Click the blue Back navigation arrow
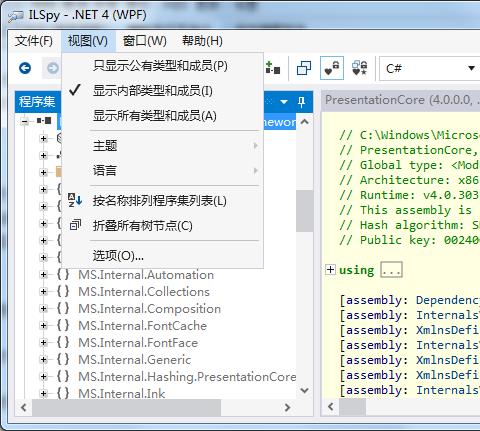The height and width of the screenshot is (431, 480). [25, 68]
